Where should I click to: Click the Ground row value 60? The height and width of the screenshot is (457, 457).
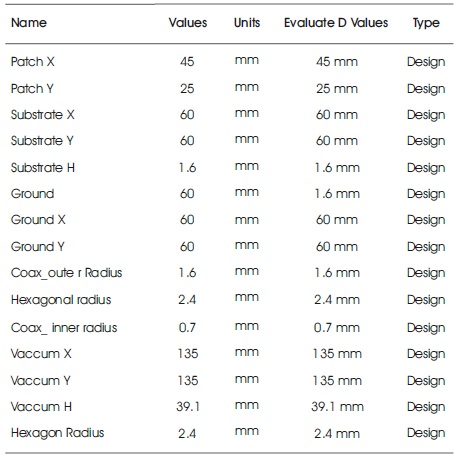187,194
